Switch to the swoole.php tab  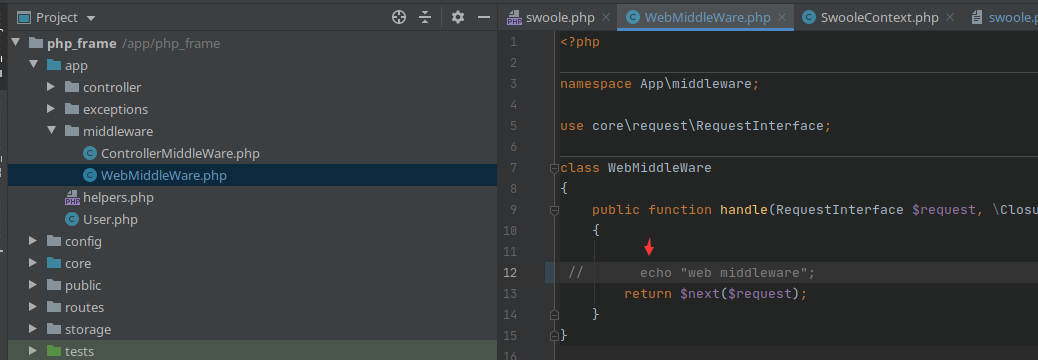coord(550,18)
